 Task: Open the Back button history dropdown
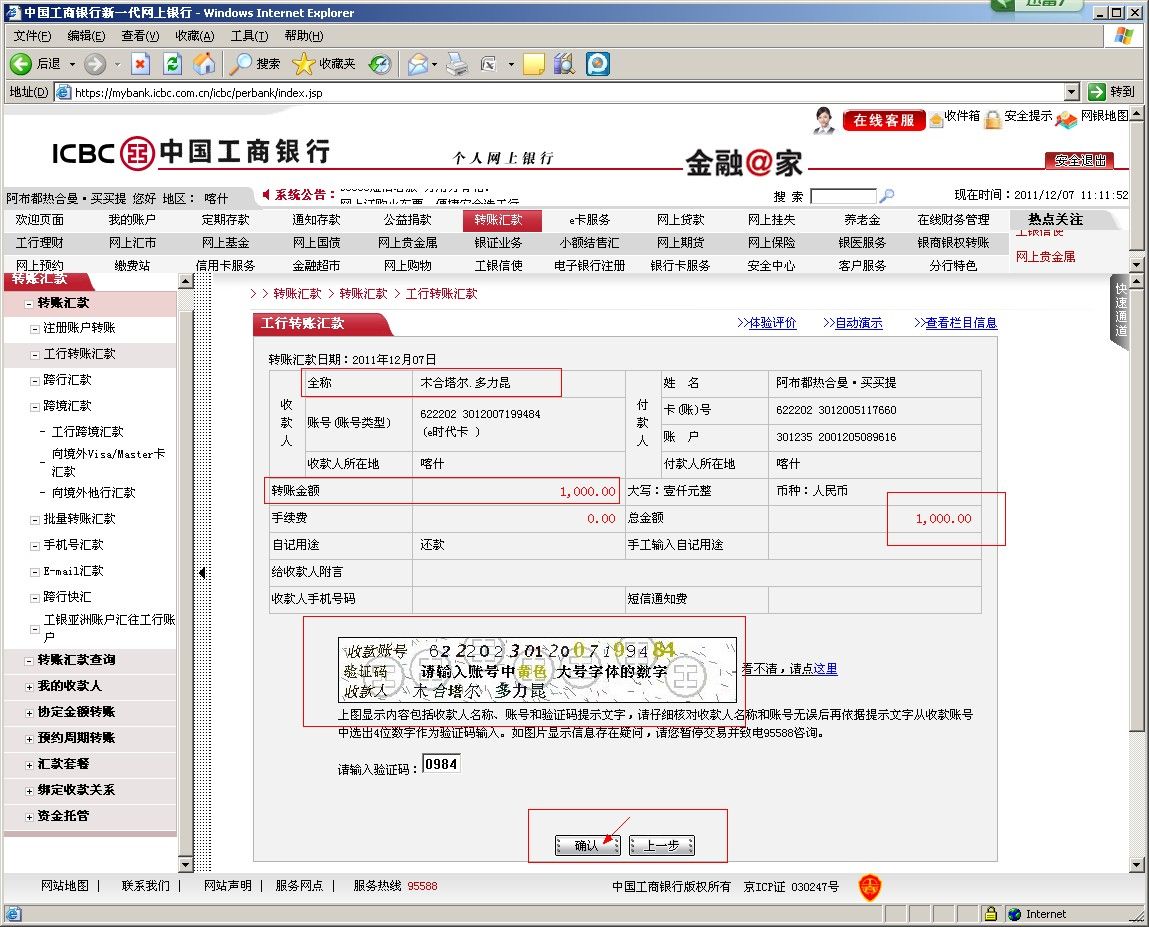72,64
